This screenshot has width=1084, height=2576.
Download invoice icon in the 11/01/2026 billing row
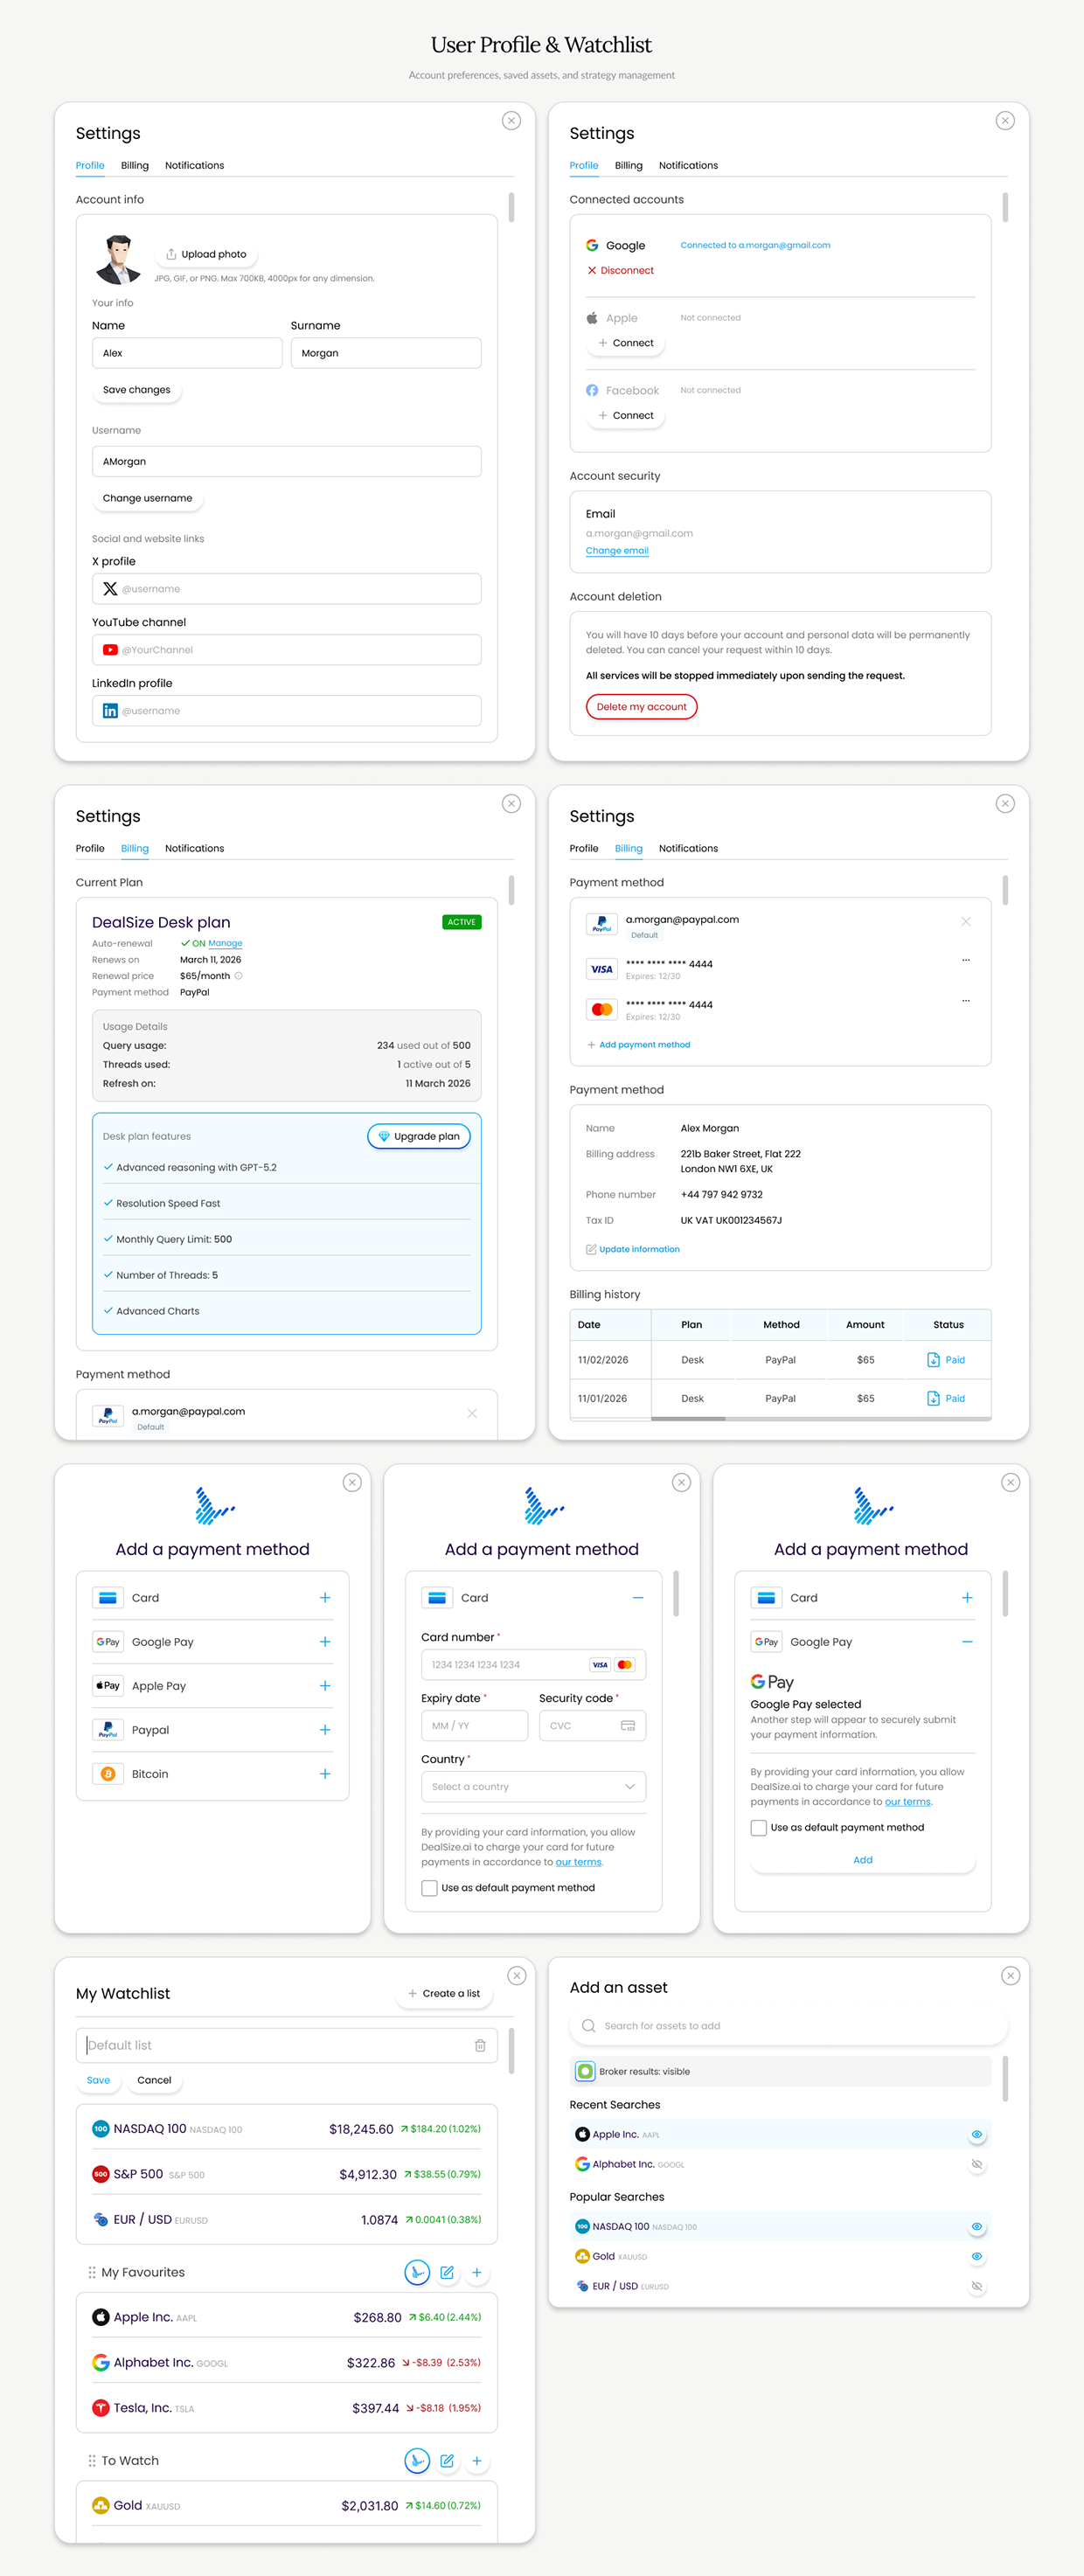pos(933,1398)
